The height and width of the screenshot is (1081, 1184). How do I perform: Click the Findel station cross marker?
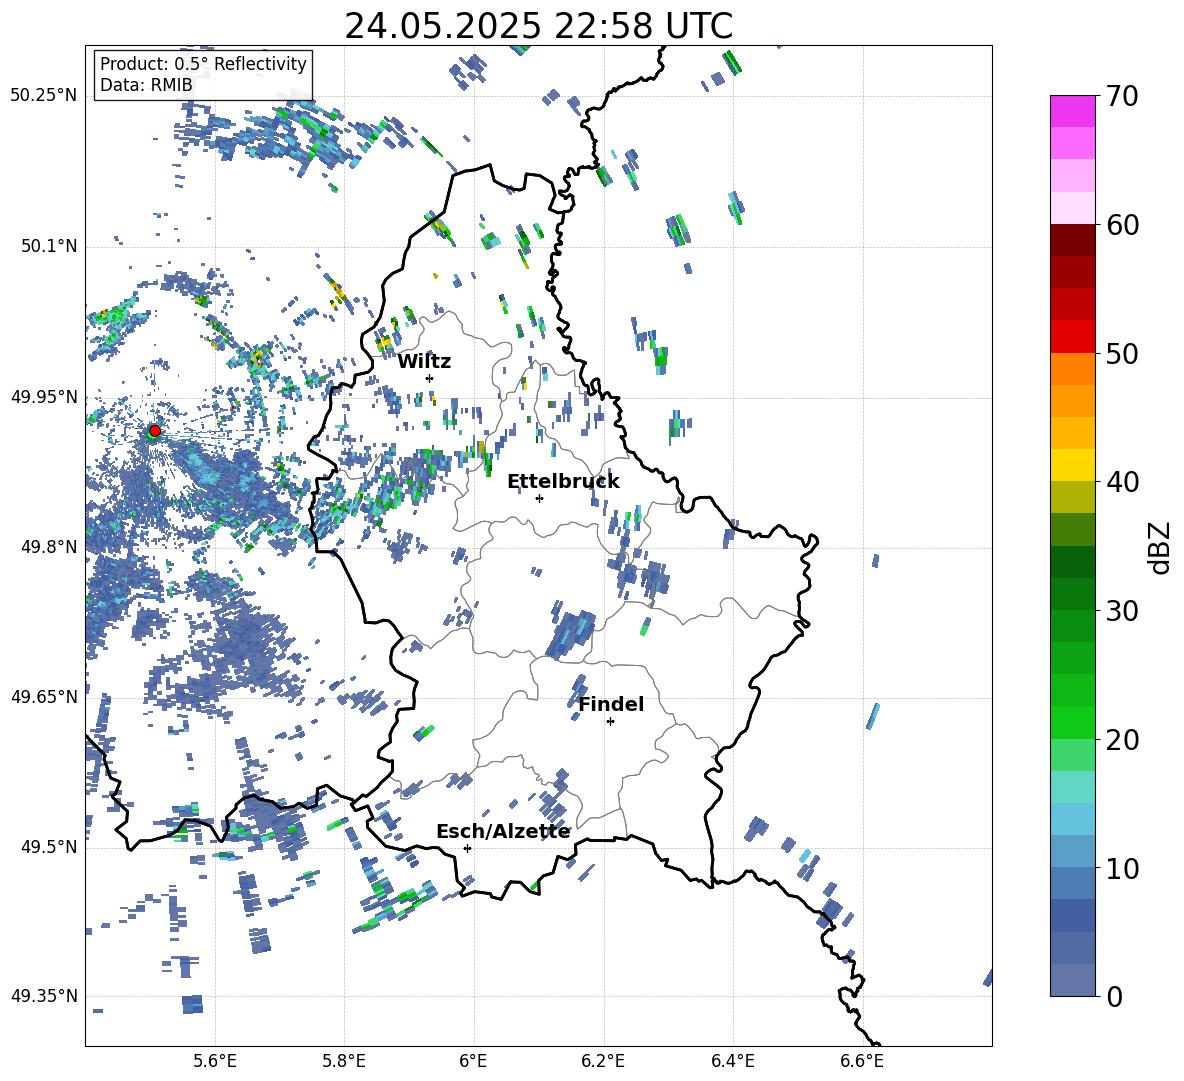[x=610, y=722]
